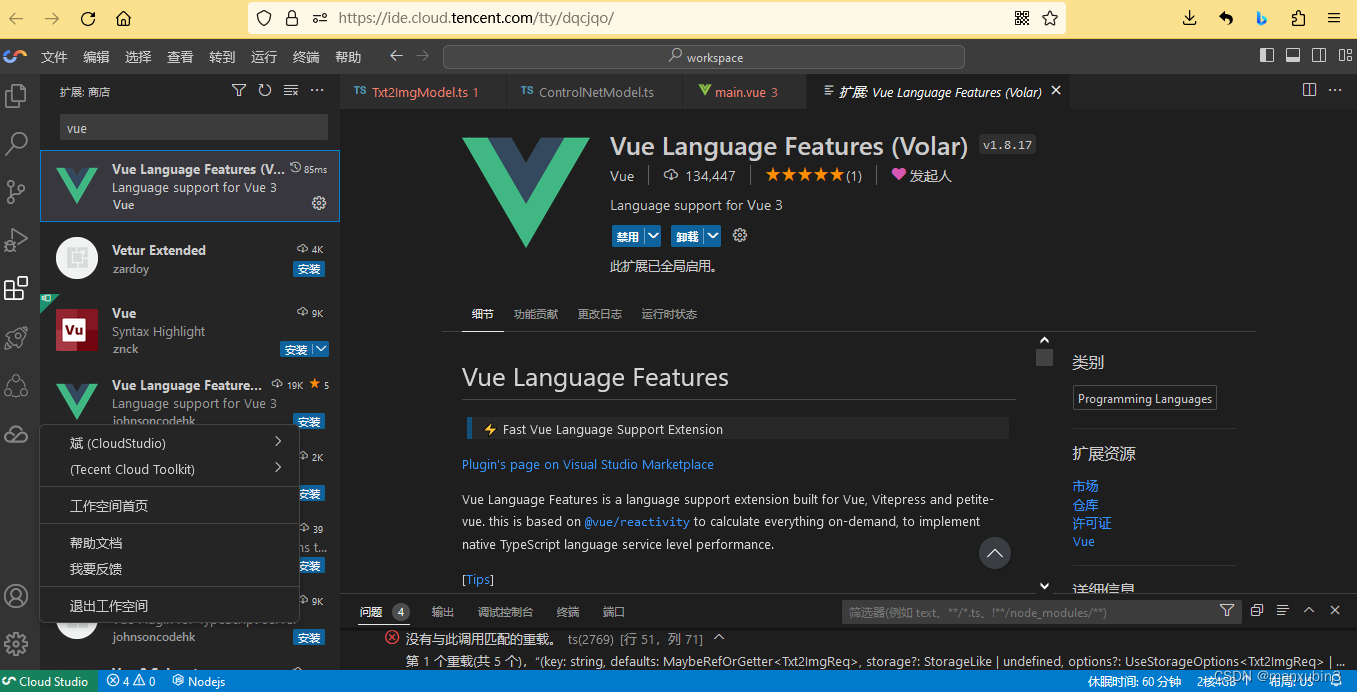Screen dimensions: 1357x692
Task: Open customize layout icon in title bar
Action: click(1343, 56)
